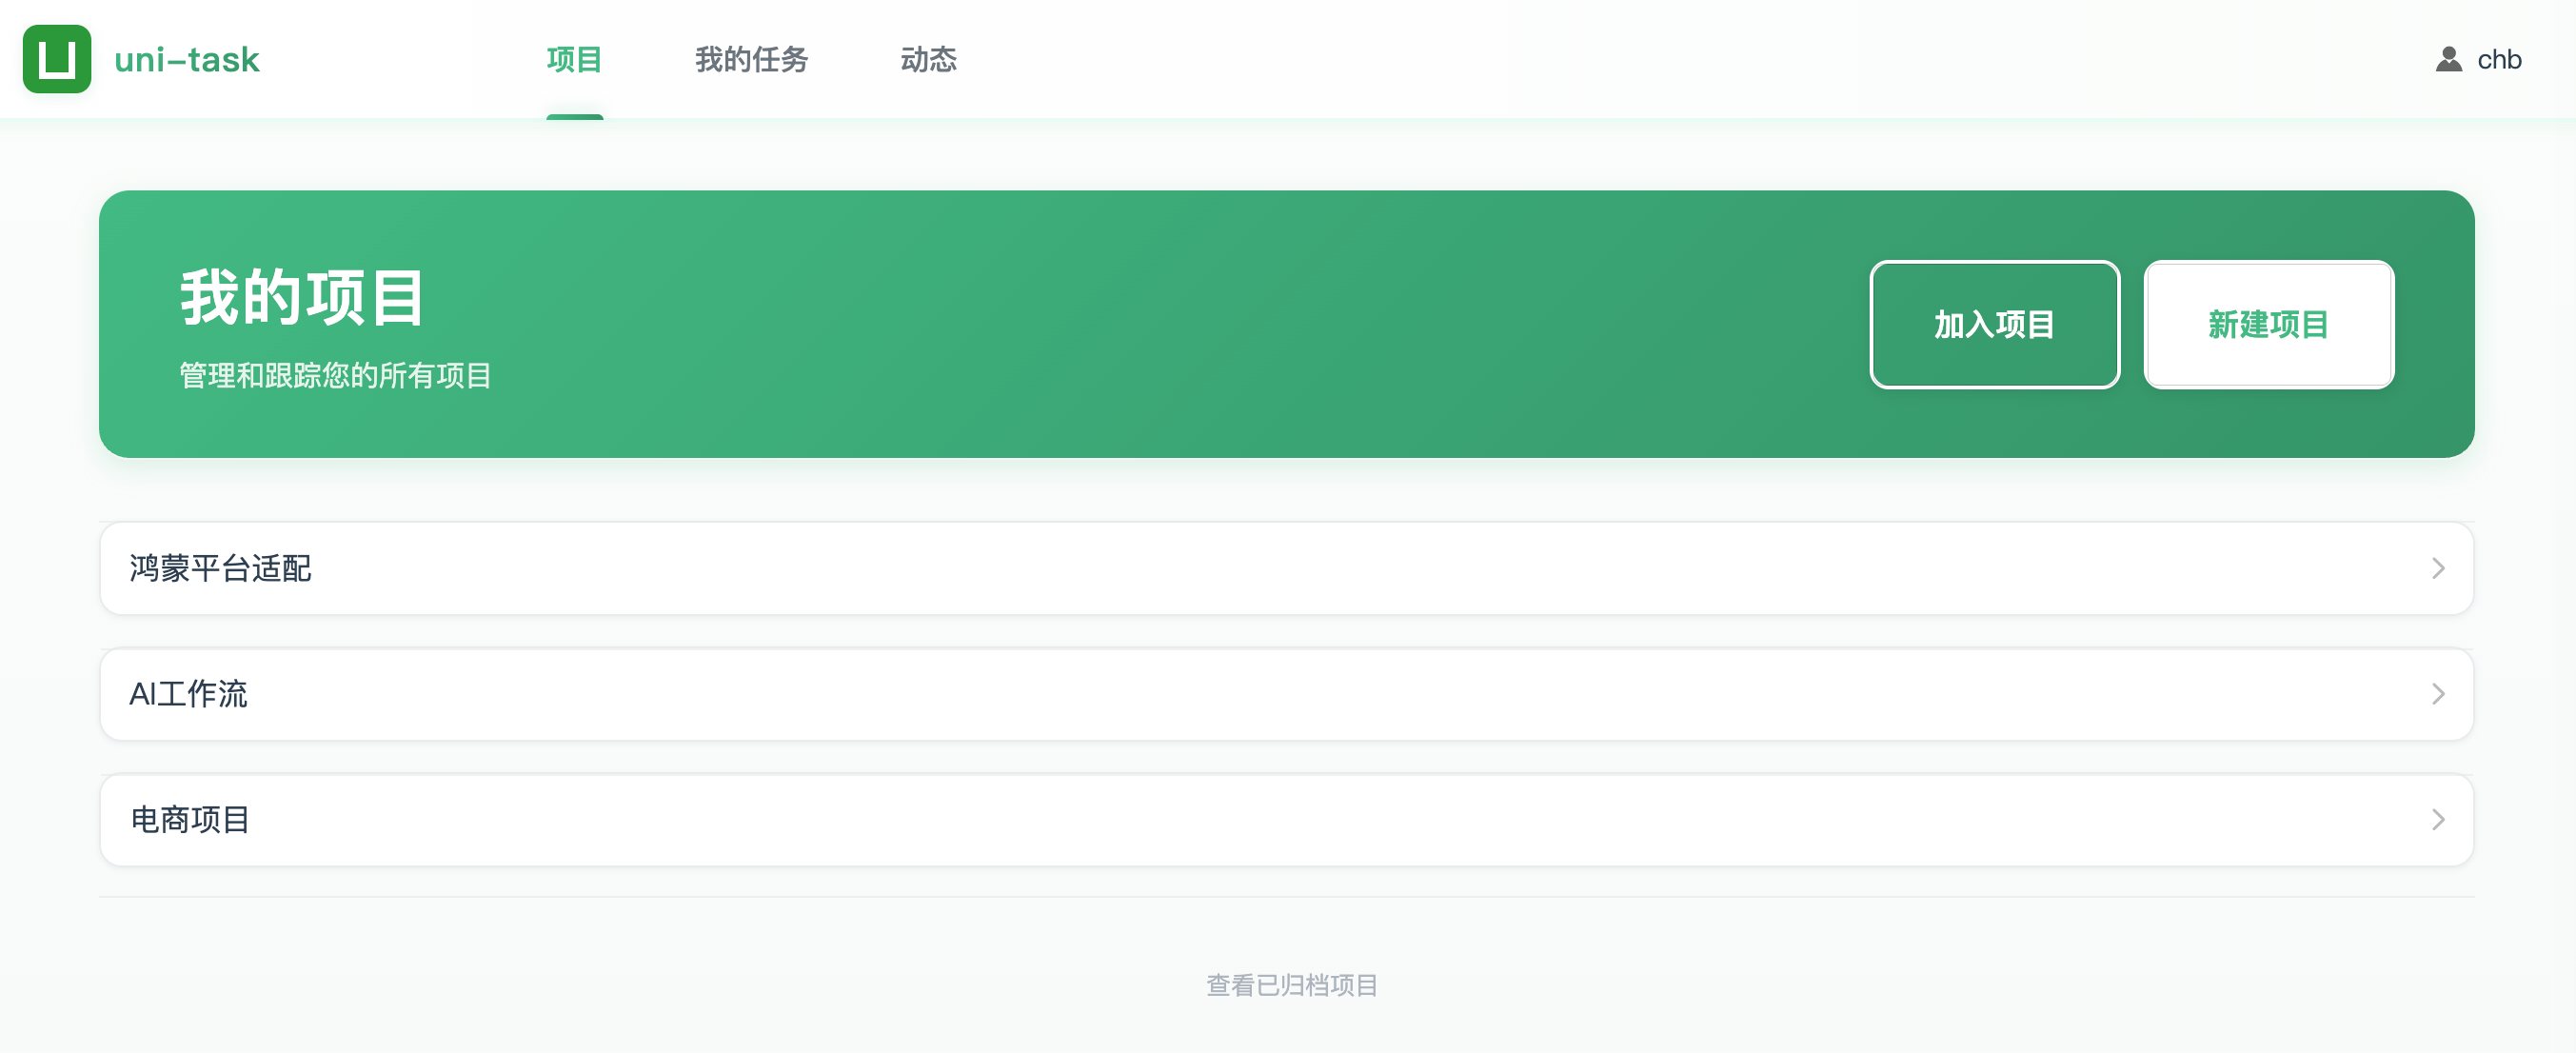Open the 查看已归档项目 link
Image resolution: width=2576 pixels, height=1053 pixels.
point(1291,985)
